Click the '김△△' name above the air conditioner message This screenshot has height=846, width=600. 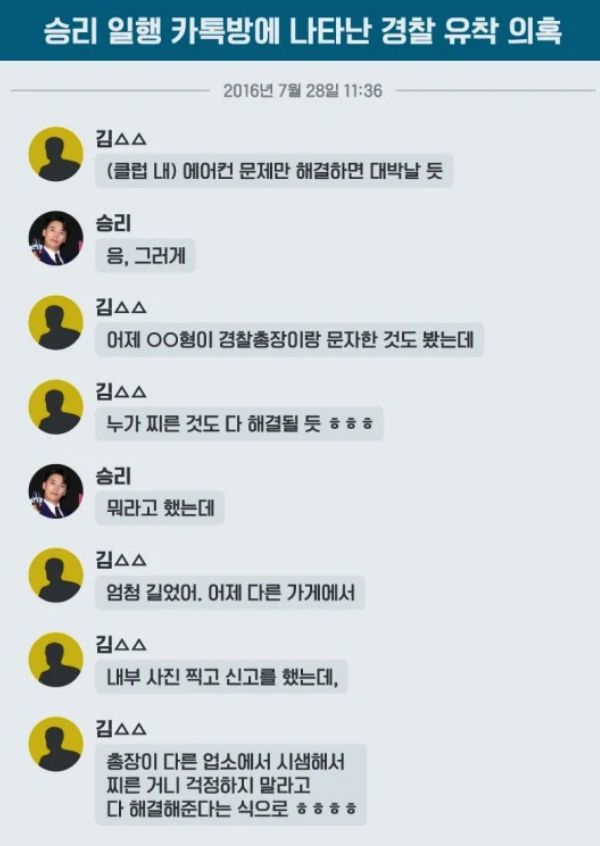tap(121, 139)
